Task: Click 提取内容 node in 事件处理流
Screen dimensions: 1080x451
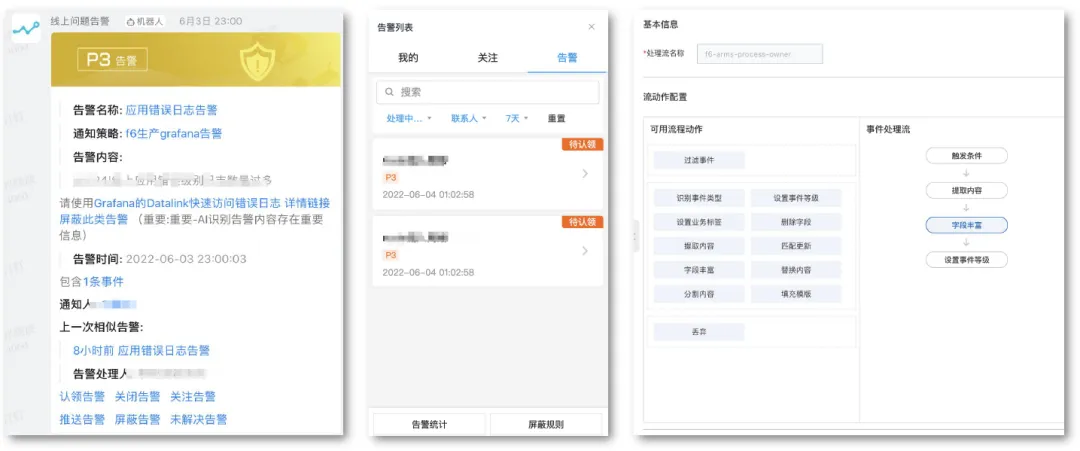Action: coord(967,190)
